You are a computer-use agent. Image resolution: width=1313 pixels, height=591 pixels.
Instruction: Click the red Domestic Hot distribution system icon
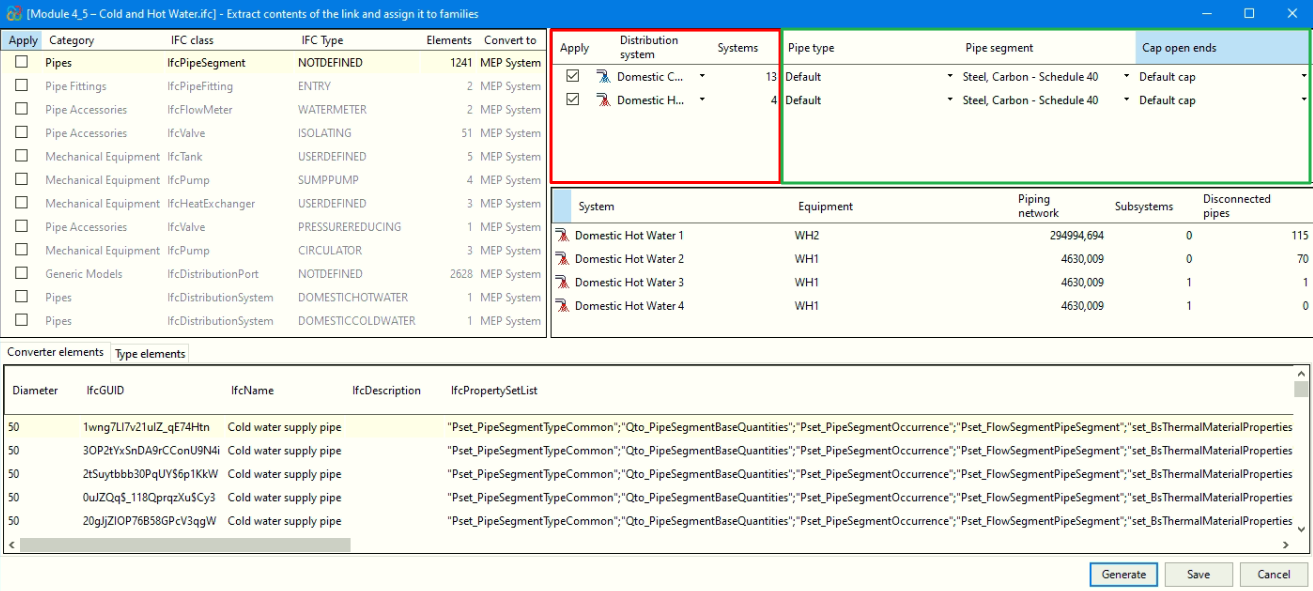click(603, 100)
